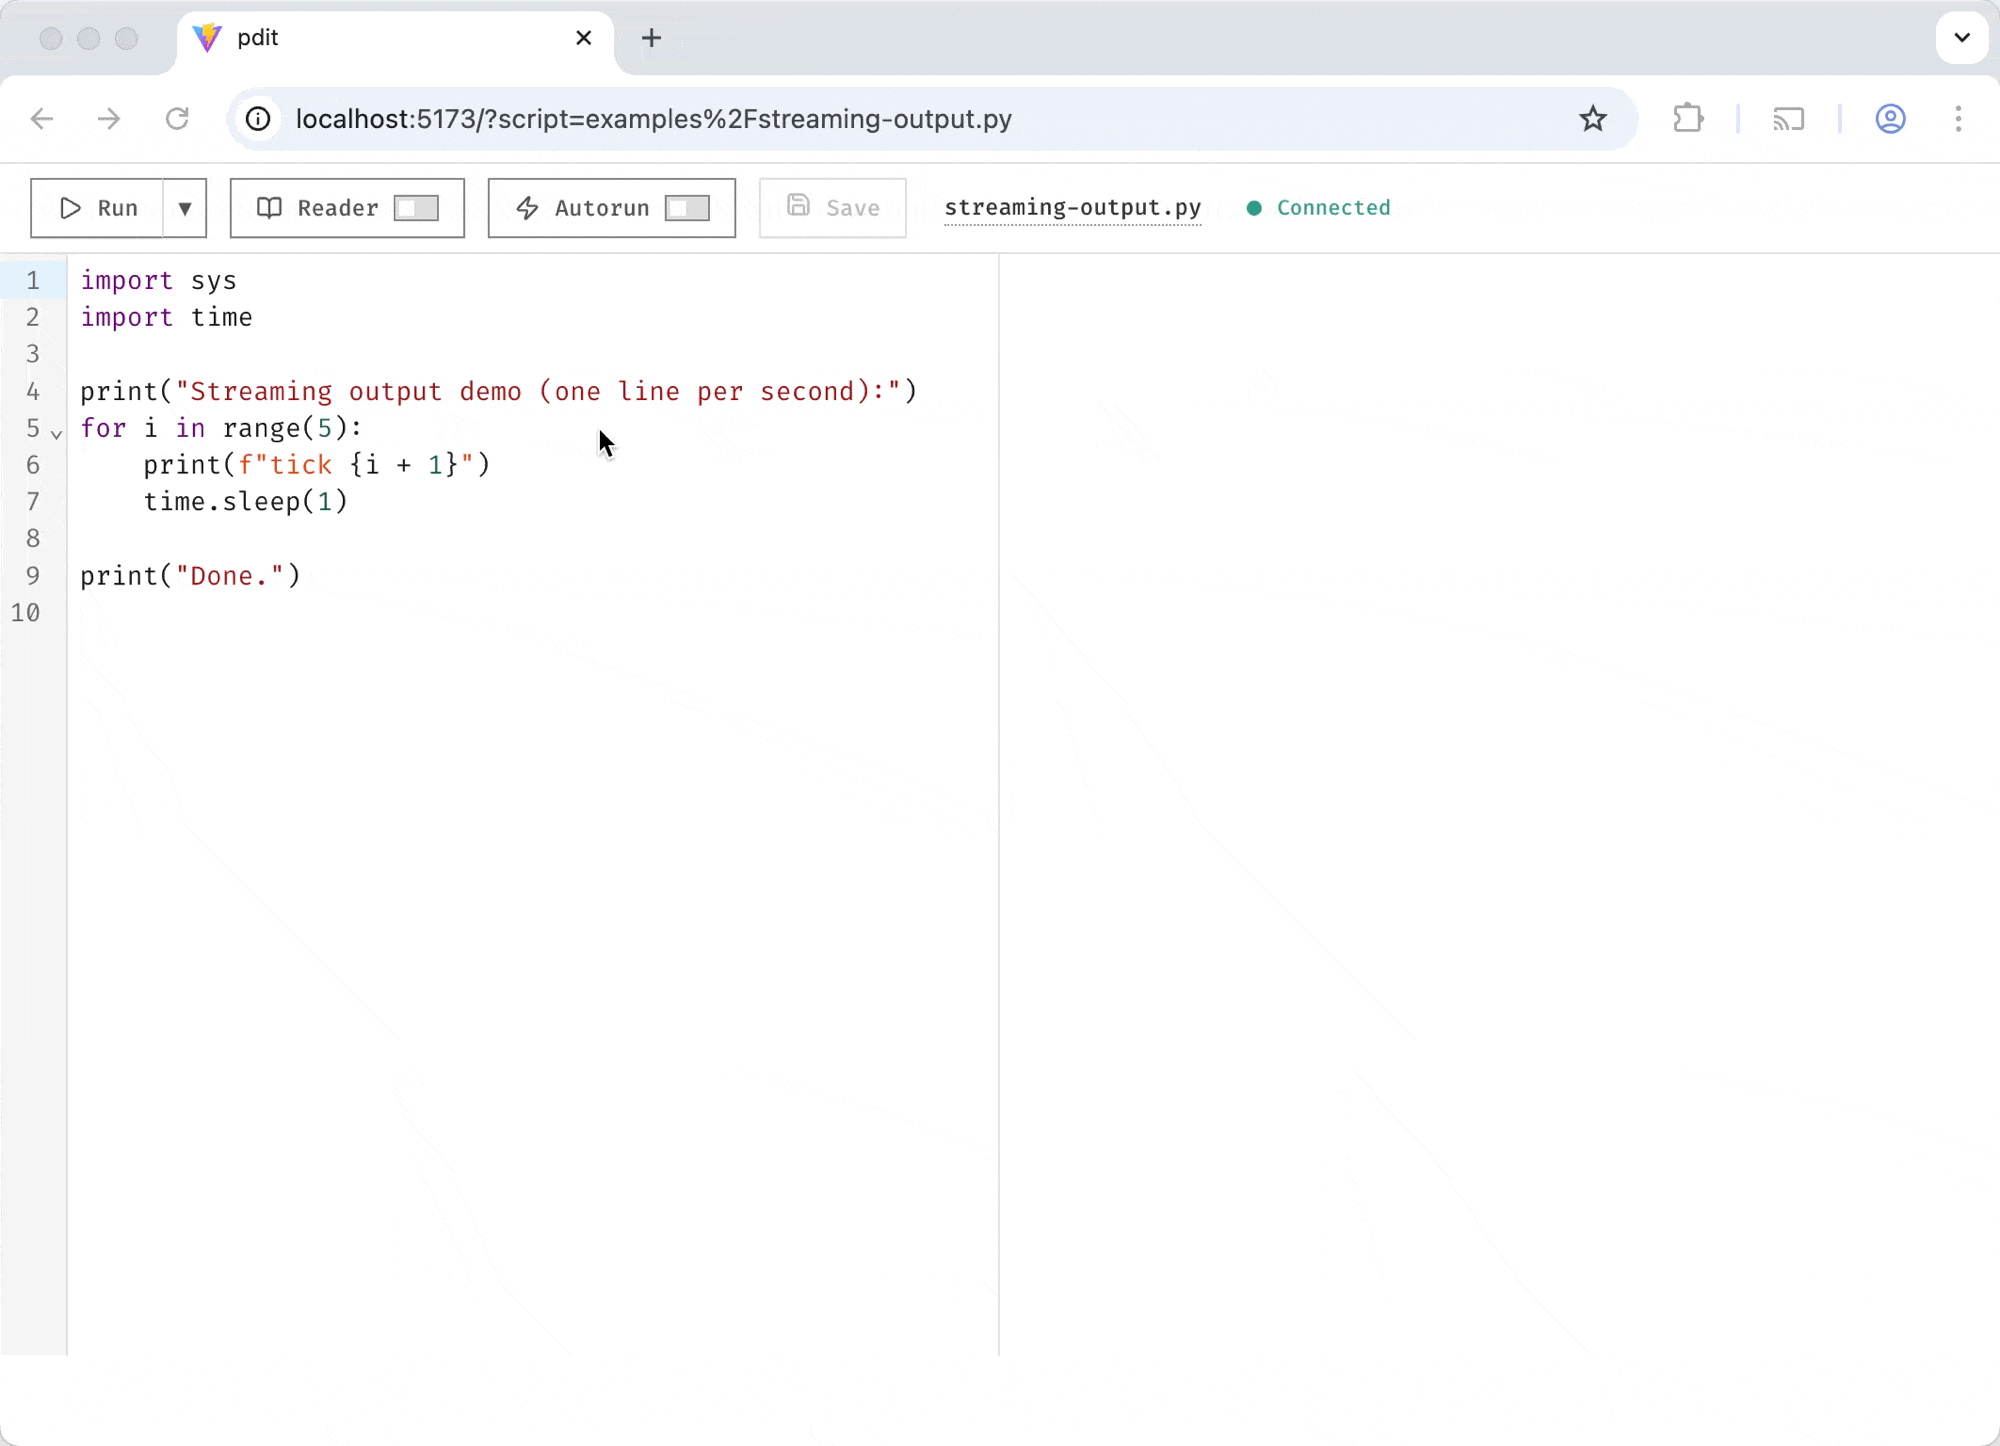
Task: Click the browser profile avatar icon
Action: (x=1891, y=119)
